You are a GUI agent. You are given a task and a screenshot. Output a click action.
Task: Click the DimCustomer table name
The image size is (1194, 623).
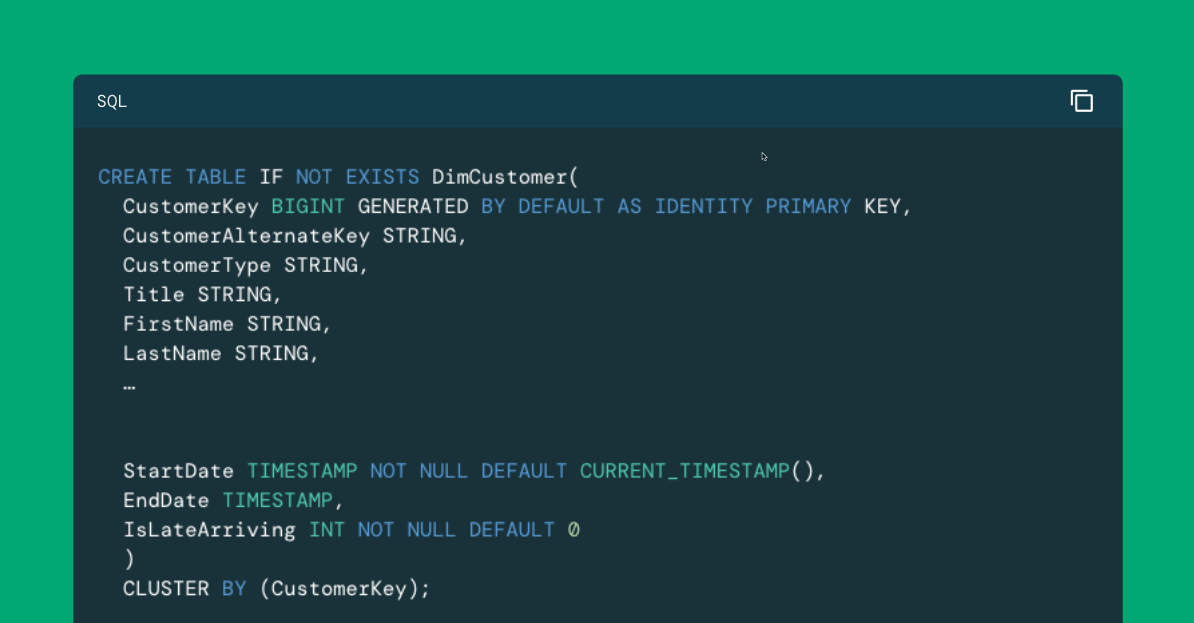[x=500, y=177]
